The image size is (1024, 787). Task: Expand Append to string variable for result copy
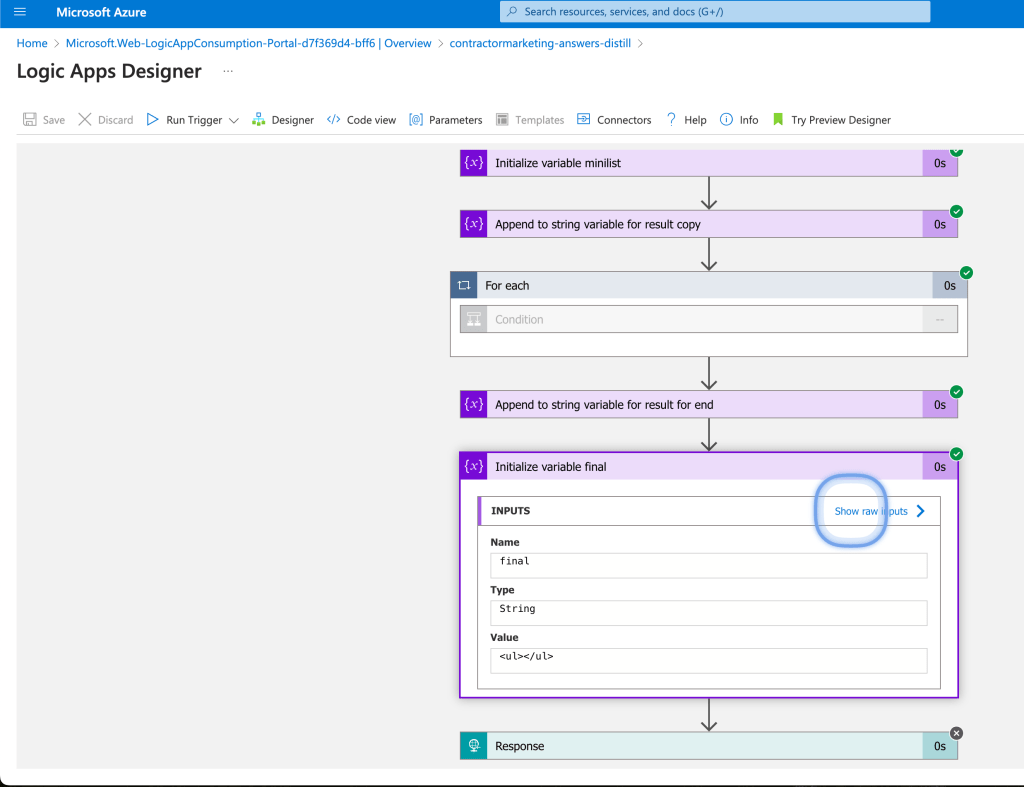(709, 224)
